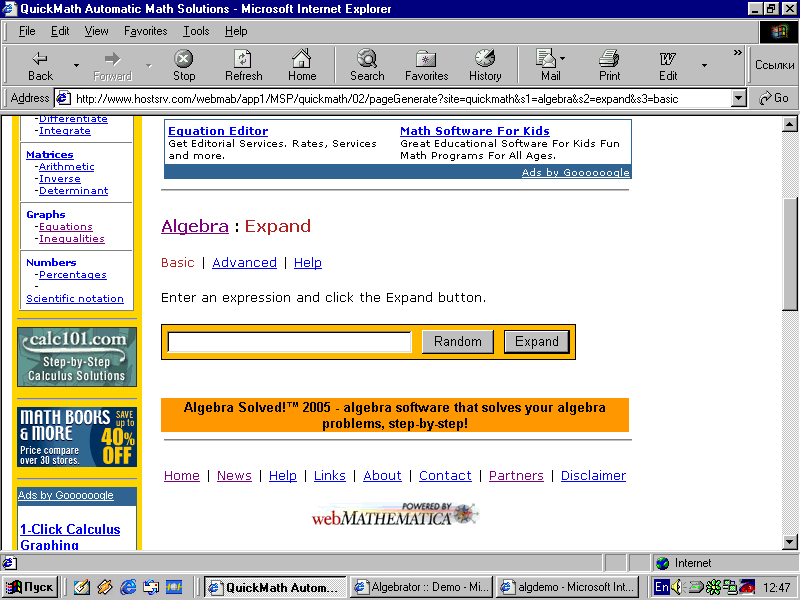Click the webMathematica powered-by logo

click(395, 514)
